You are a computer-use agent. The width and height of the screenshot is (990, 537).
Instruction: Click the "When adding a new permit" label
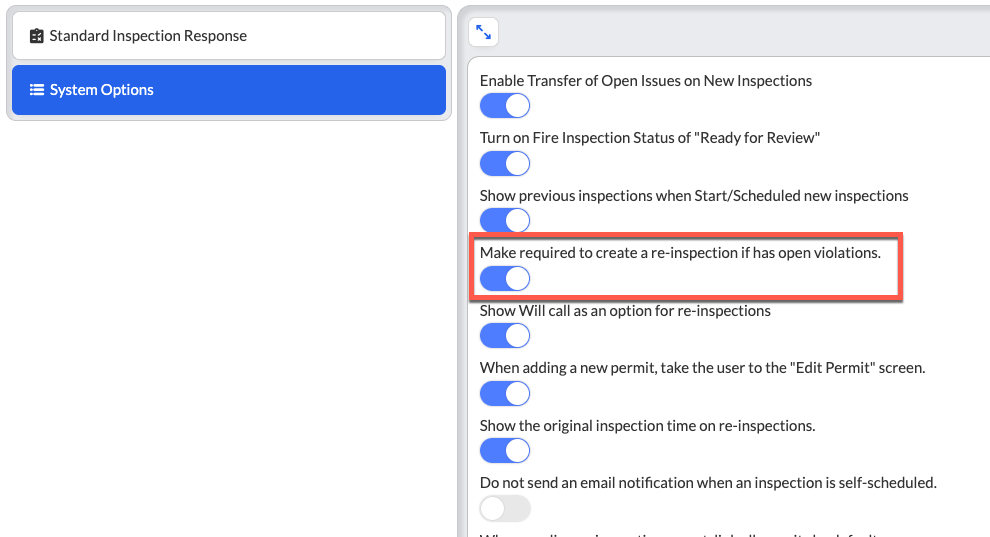(702, 367)
